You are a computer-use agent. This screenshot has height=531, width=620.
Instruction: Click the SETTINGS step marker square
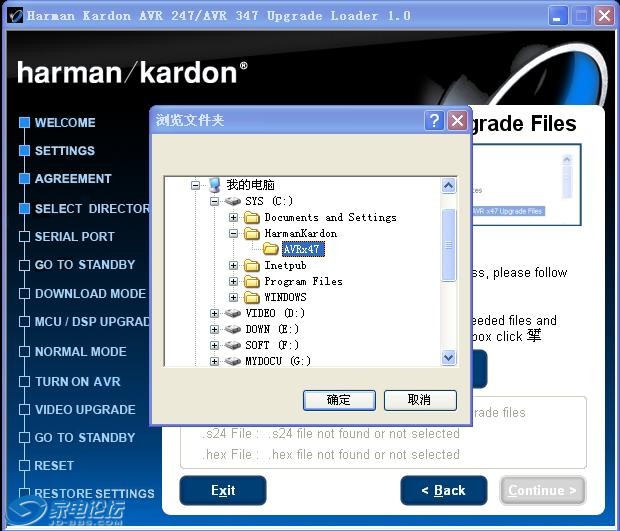(x=25, y=151)
